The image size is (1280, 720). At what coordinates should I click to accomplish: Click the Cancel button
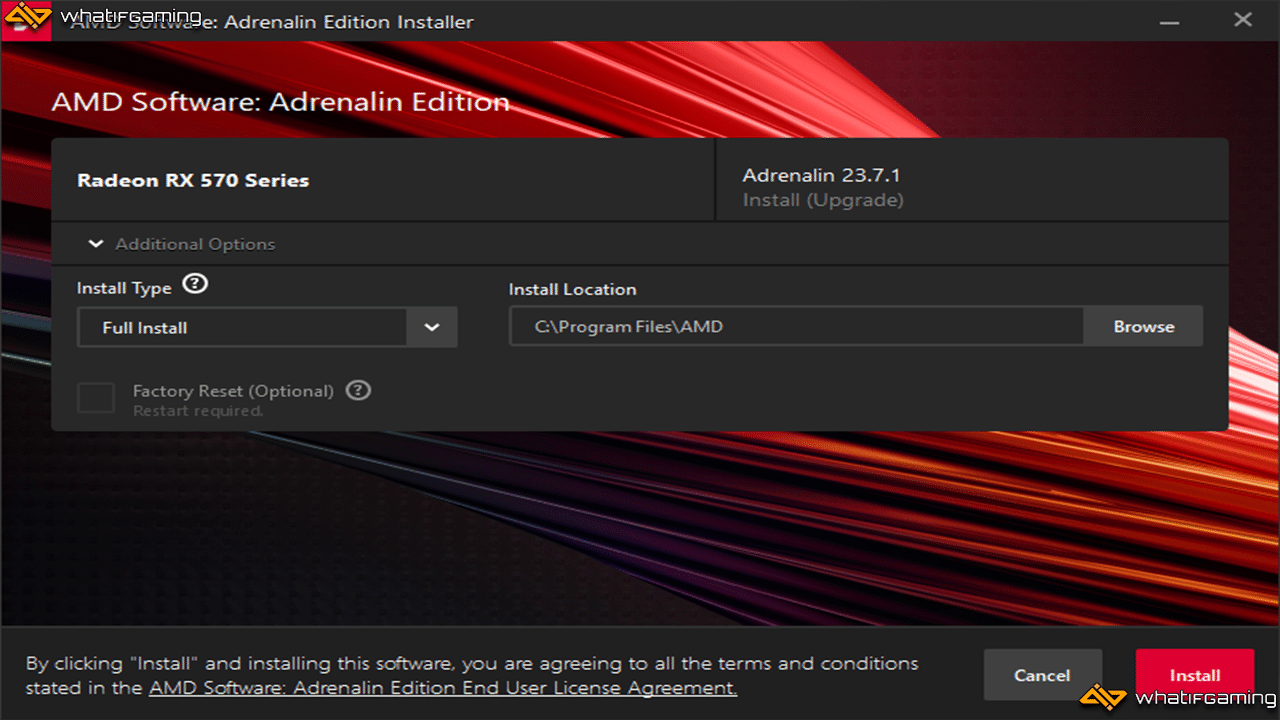1043,675
